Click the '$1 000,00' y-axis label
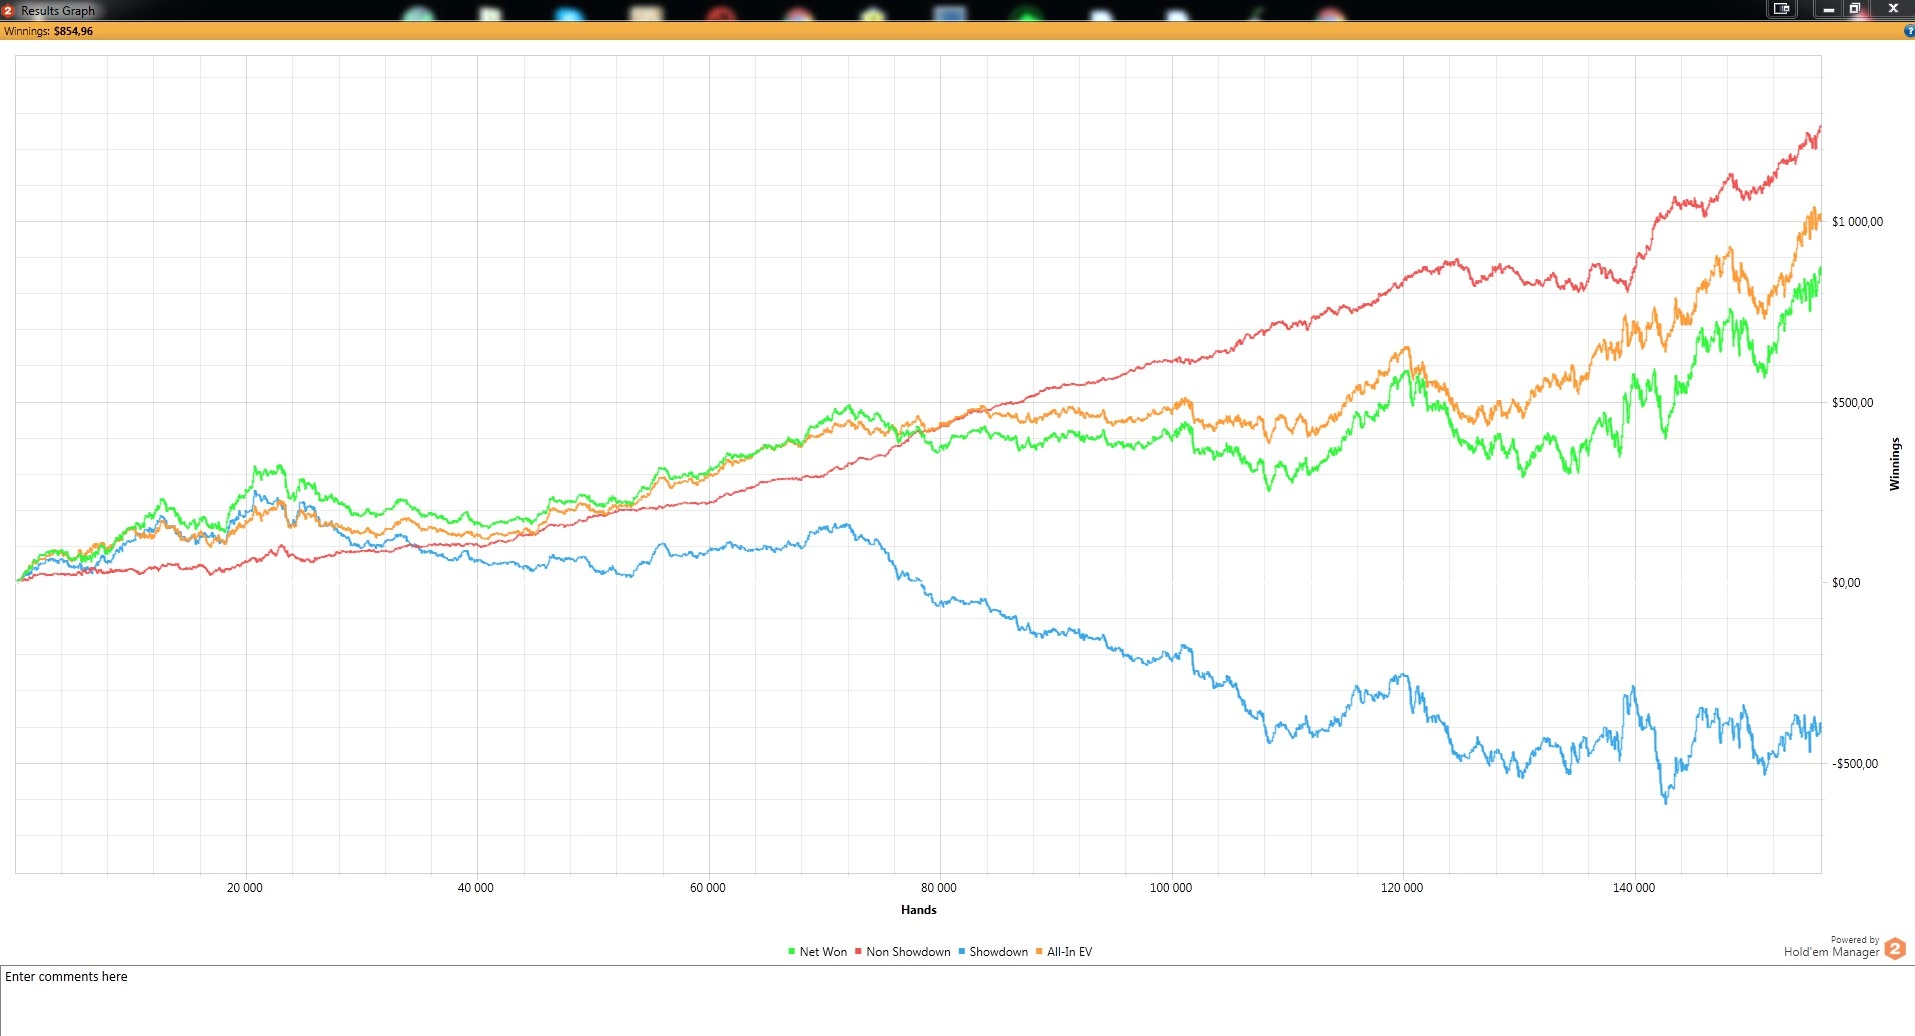This screenshot has width=1915, height=1036. click(x=1857, y=222)
